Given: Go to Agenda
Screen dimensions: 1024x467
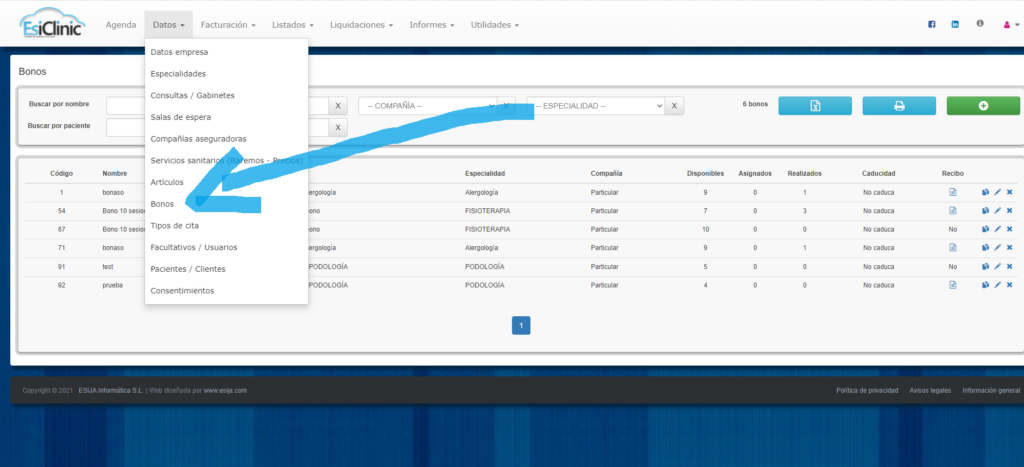Looking at the screenshot, I should tap(121, 25).
